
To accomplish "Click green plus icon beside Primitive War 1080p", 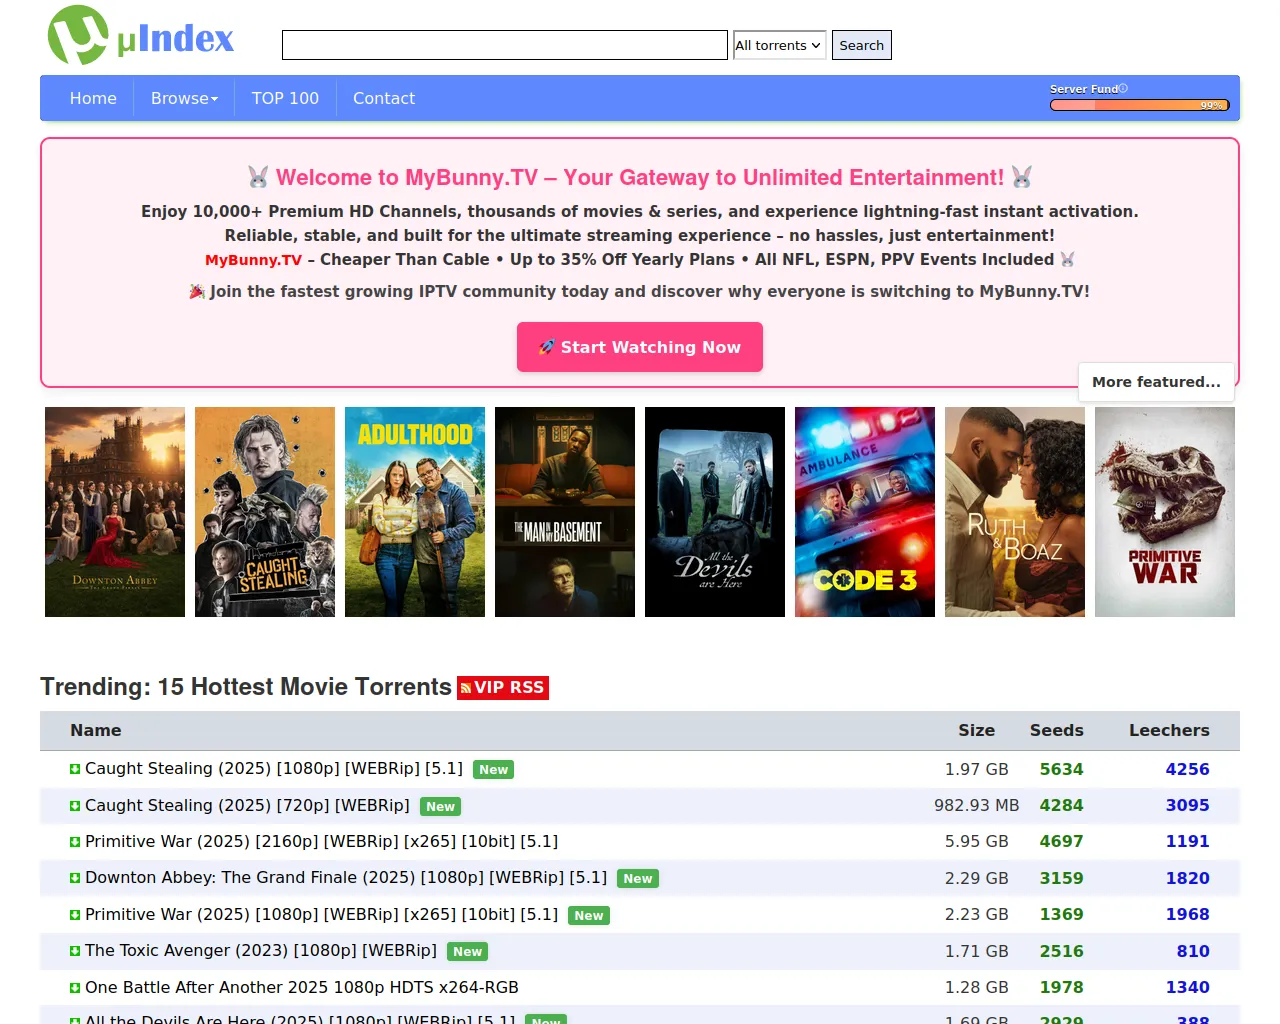I will tap(75, 915).
